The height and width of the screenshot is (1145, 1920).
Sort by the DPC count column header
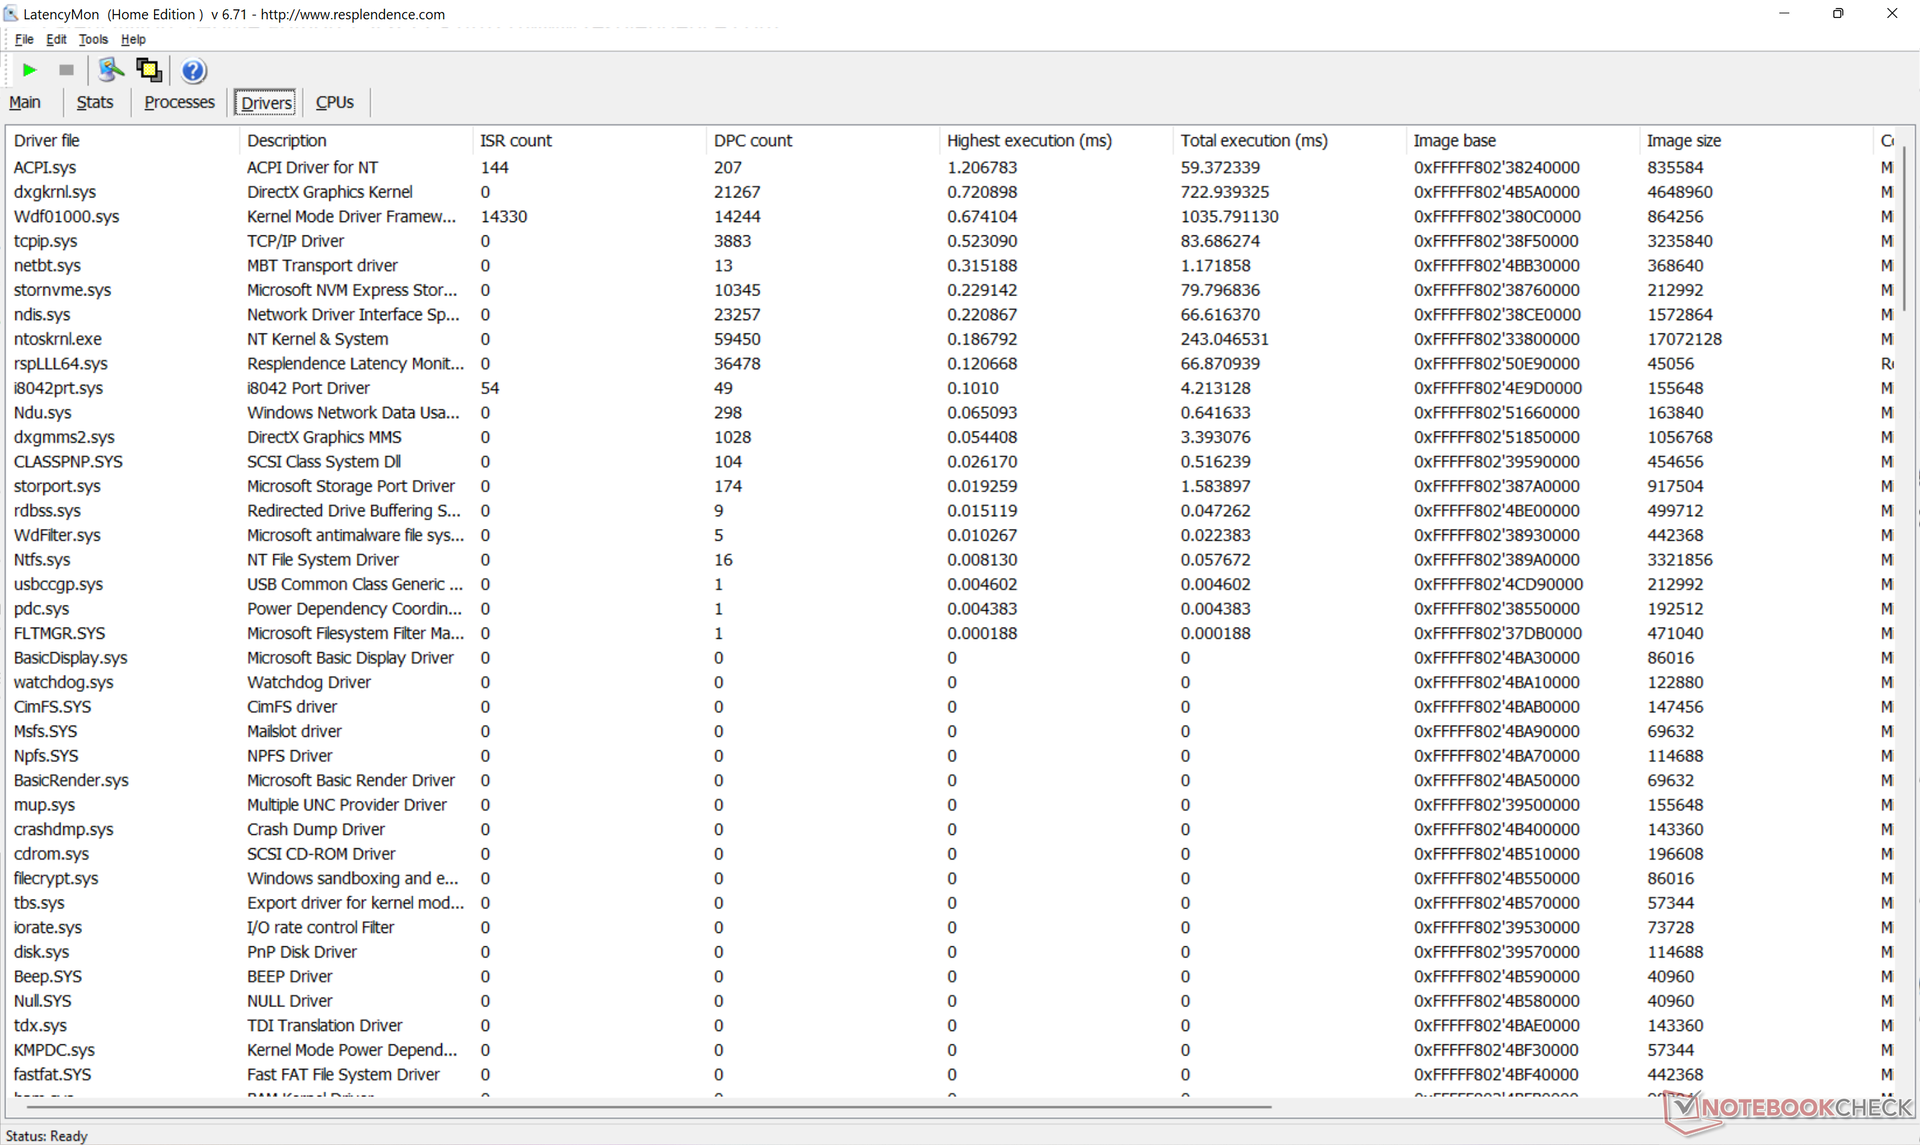click(752, 141)
